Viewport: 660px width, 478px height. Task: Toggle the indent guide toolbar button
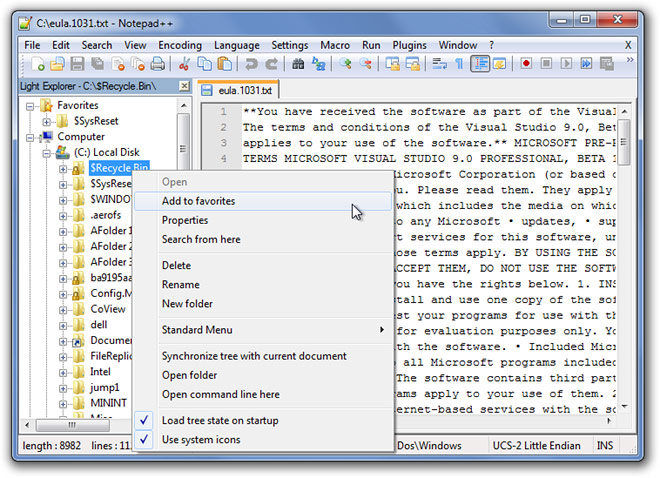(480, 64)
